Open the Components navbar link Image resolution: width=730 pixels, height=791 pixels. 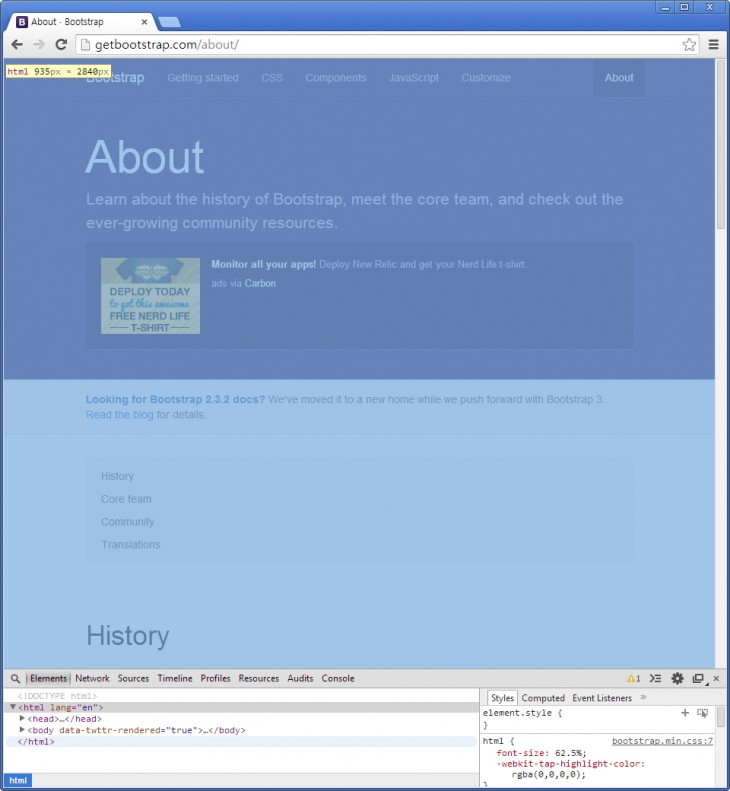point(336,78)
